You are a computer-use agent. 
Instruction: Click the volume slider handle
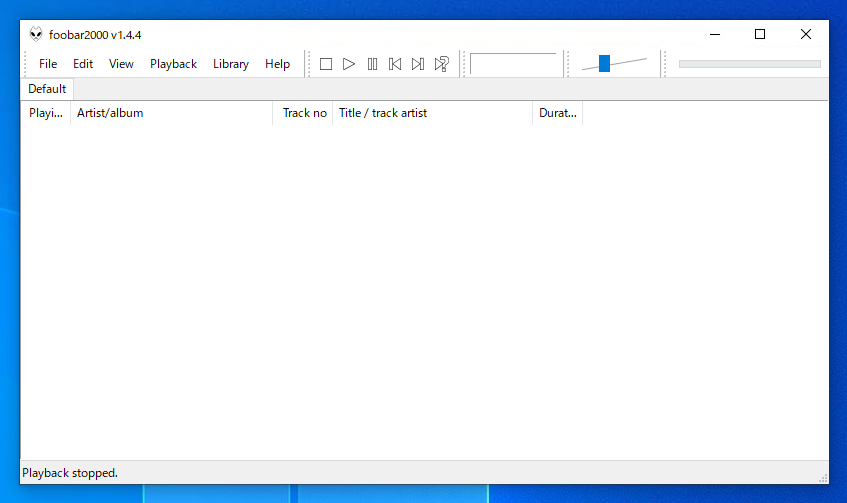604,63
